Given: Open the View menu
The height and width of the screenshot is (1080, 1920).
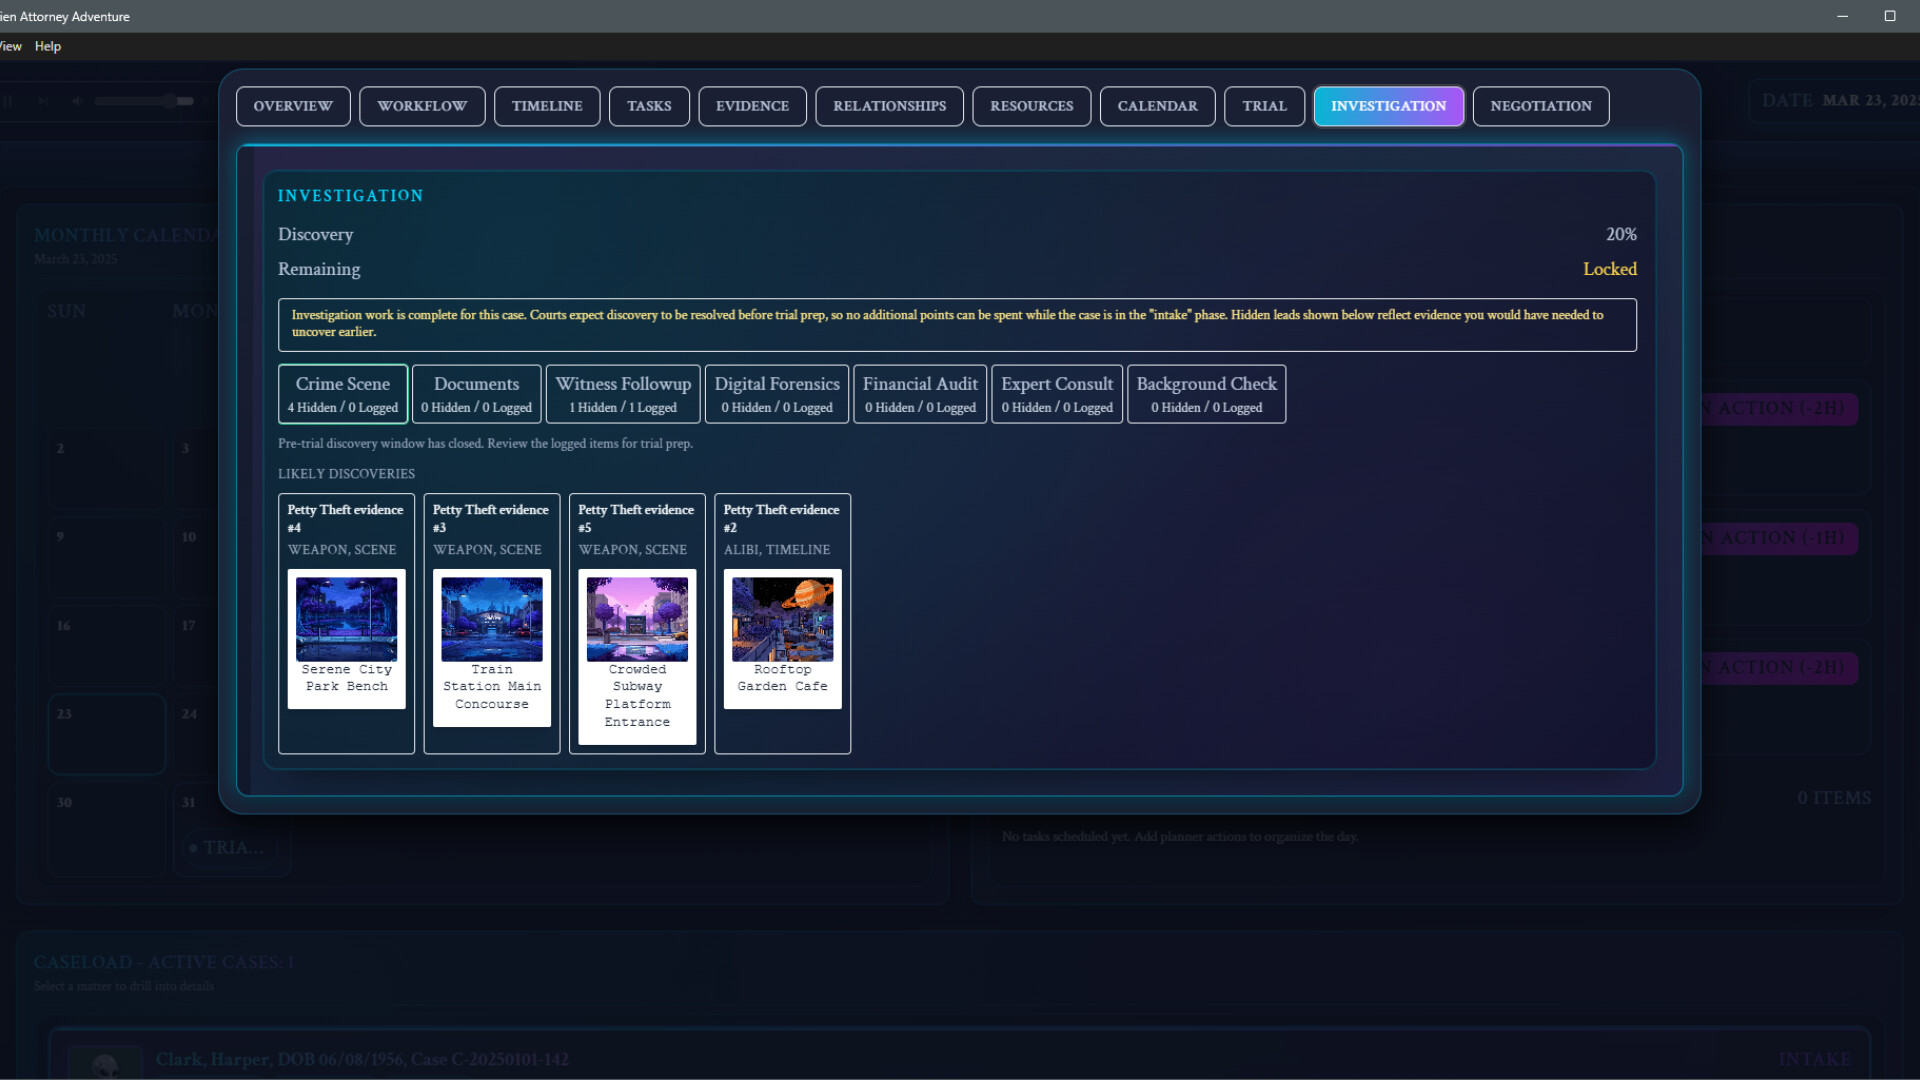Looking at the screenshot, I should (9, 46).
